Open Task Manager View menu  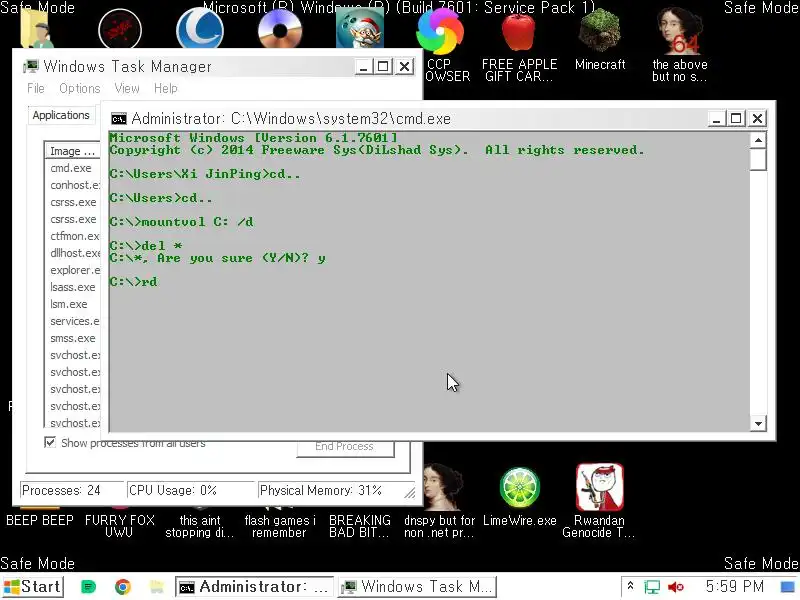(127, 88)
